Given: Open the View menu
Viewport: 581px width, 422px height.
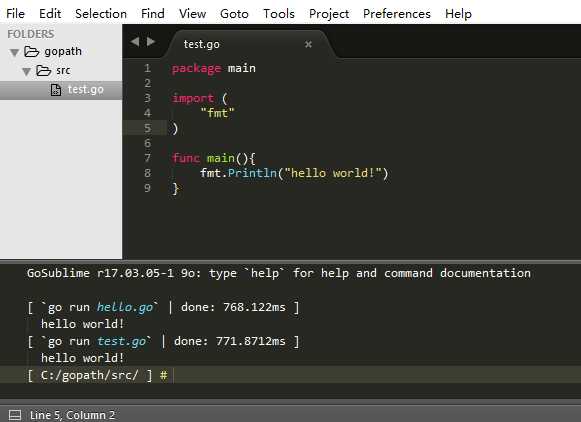Looking at the screenshot, I should coord(192,14).
